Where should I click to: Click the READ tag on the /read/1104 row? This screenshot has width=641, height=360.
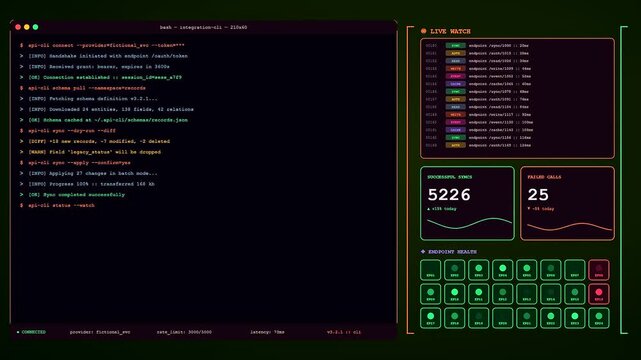tap(455, 107)
